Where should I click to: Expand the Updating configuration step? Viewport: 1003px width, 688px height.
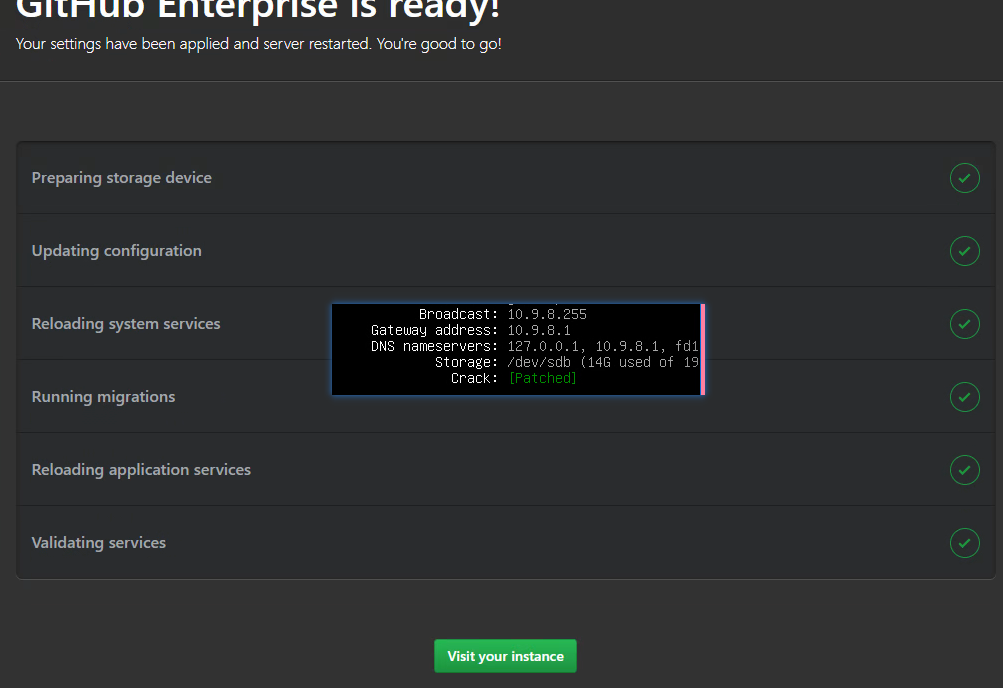point(116,250)
